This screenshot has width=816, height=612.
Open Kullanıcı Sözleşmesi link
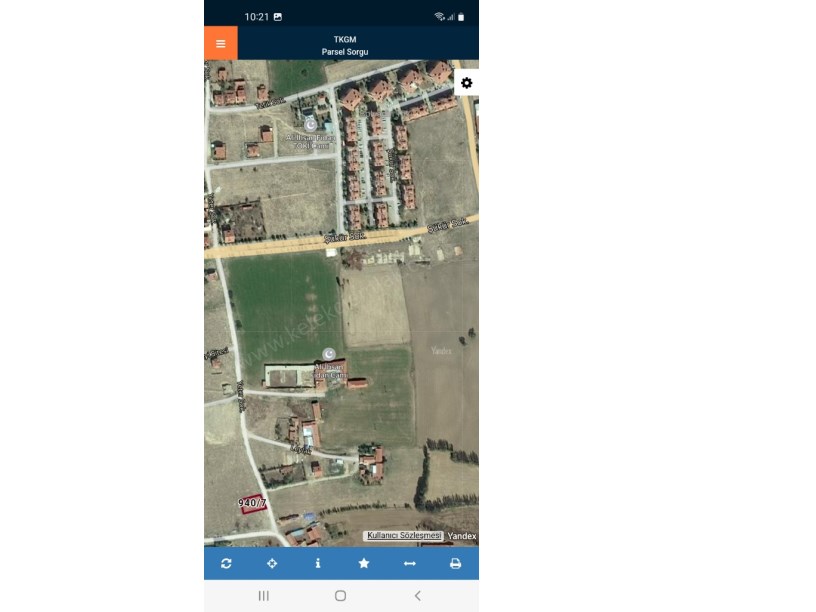tap(404, 536)
